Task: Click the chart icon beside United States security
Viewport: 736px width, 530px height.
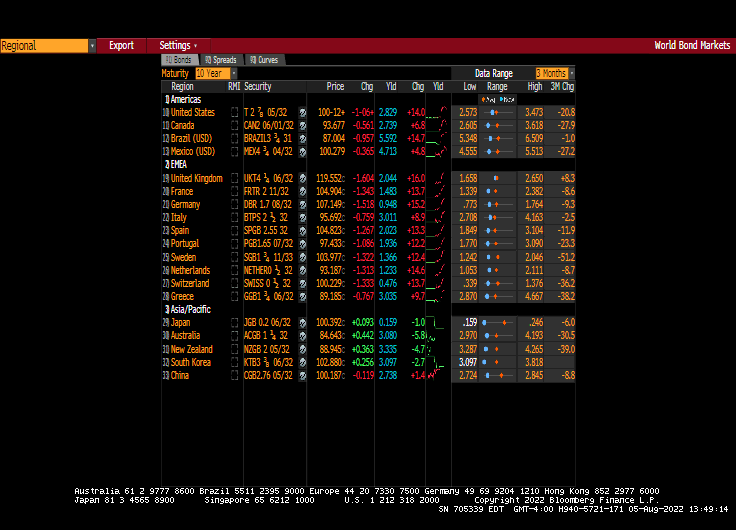Action: click(302, 113)
